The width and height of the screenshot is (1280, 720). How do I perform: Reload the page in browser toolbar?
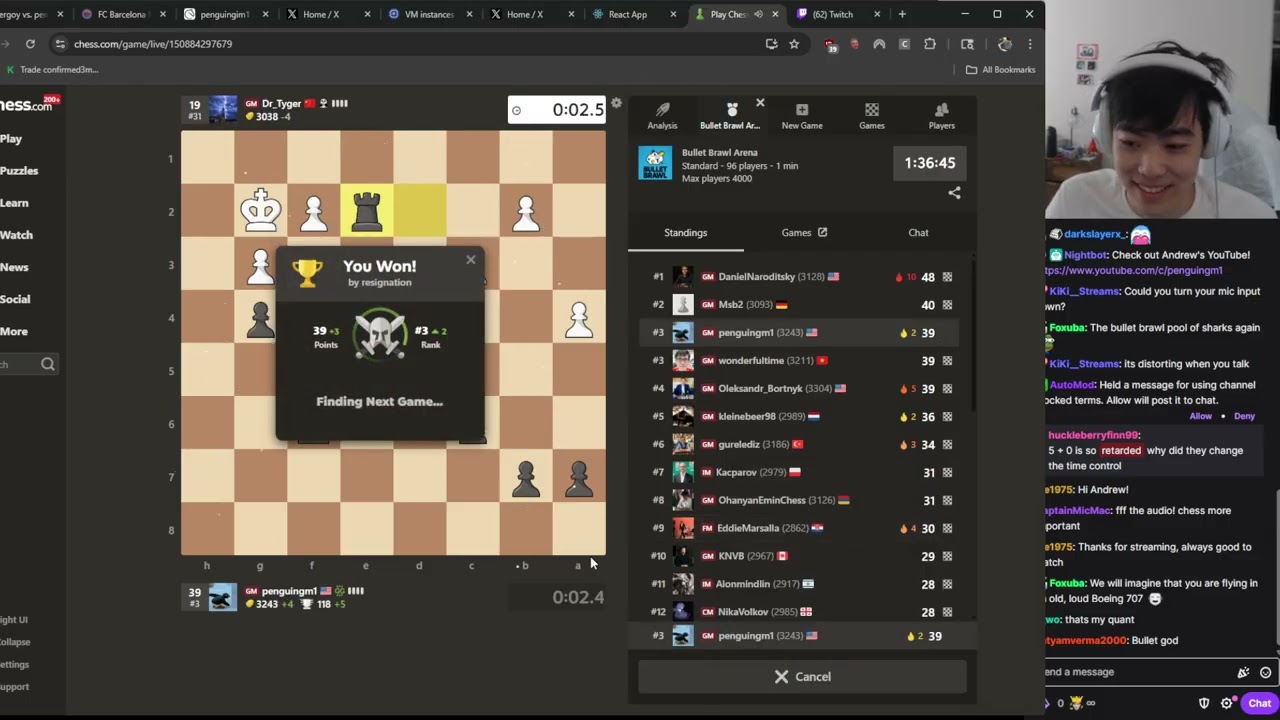(30, 44)
